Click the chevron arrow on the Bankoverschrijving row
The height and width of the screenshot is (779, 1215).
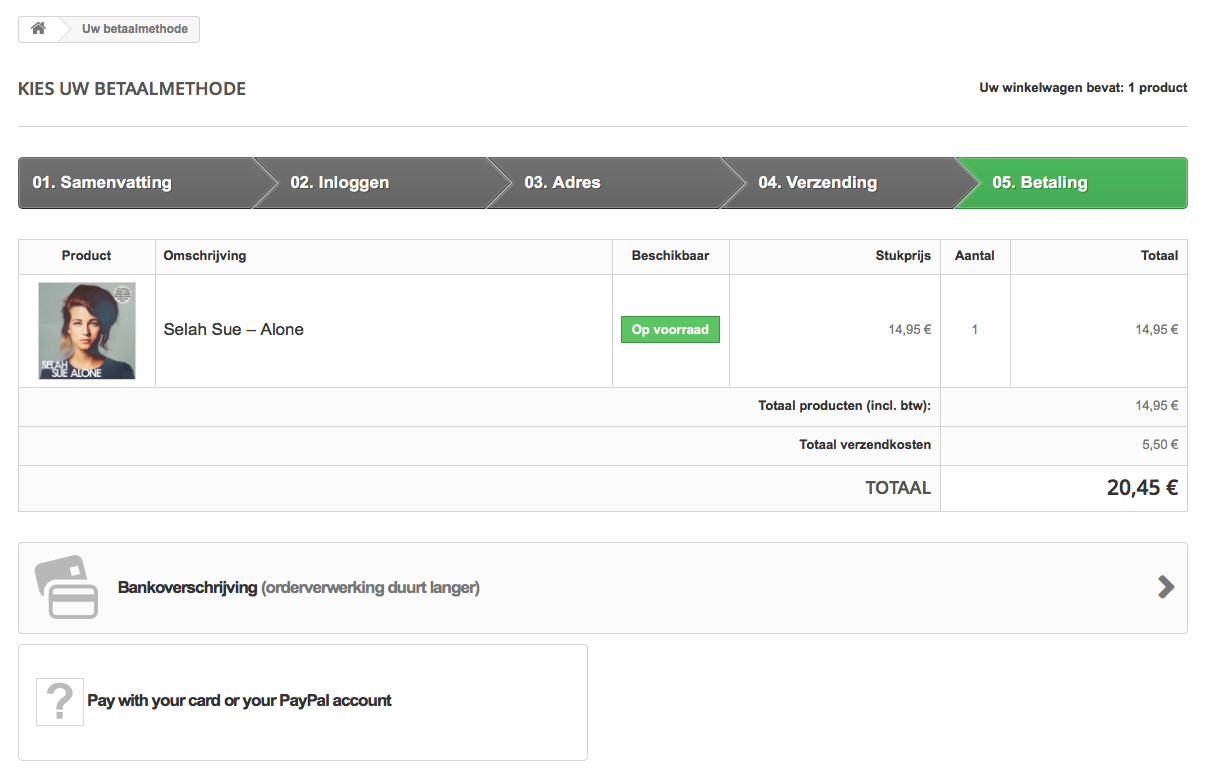[x=1165, y=587]
